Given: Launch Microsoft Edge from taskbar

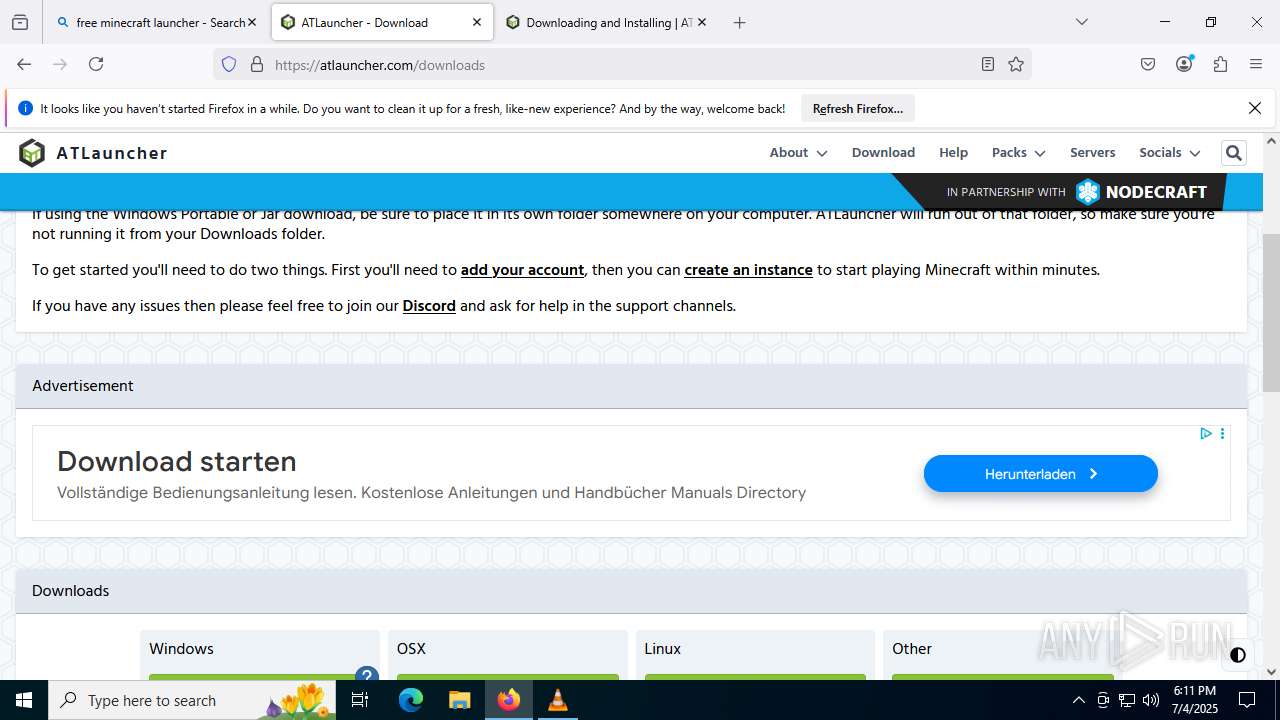Looking at the screenshot, I should 411,700.
